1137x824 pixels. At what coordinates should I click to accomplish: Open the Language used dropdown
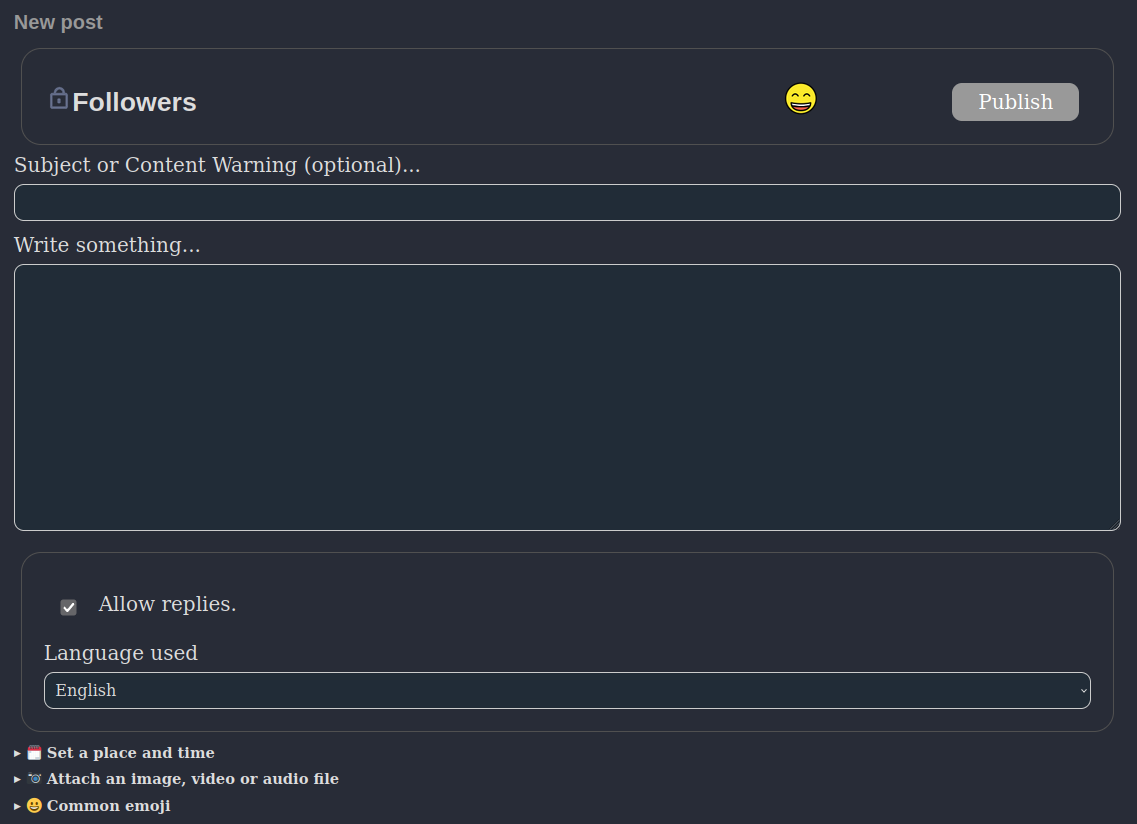click(566, 690)
